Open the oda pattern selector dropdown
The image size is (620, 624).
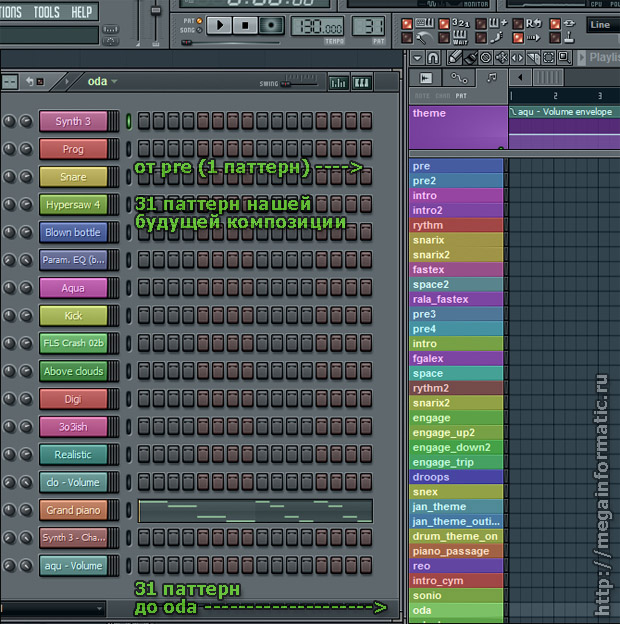102,81
